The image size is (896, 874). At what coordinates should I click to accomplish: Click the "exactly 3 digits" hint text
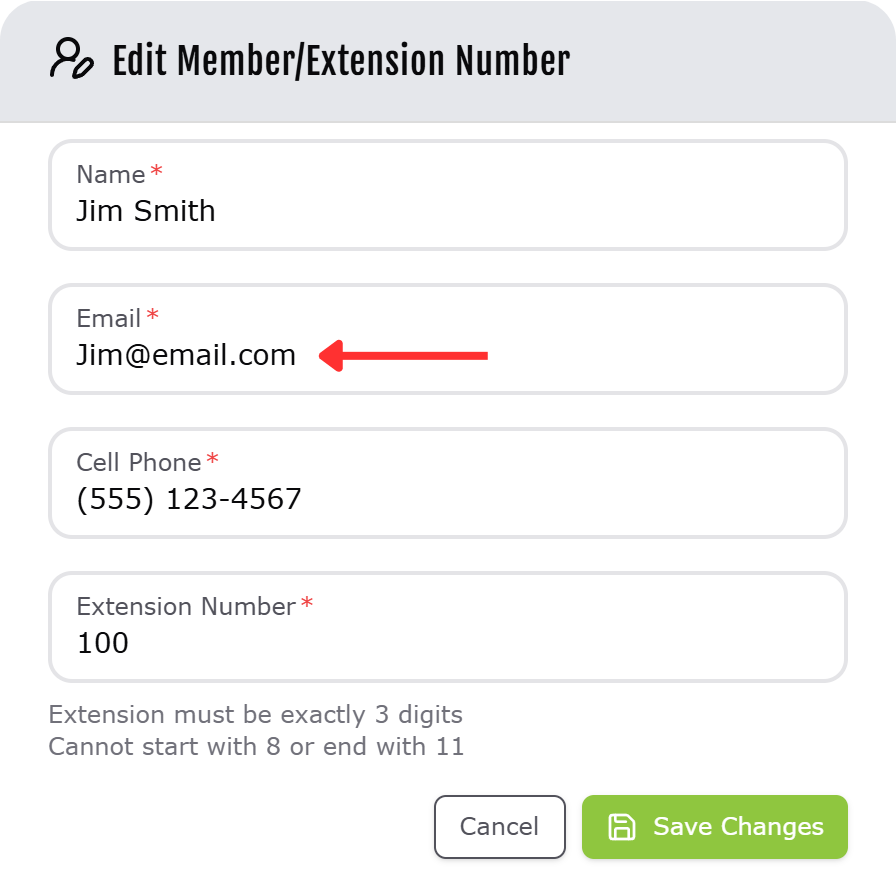click(x=255, y=715)
